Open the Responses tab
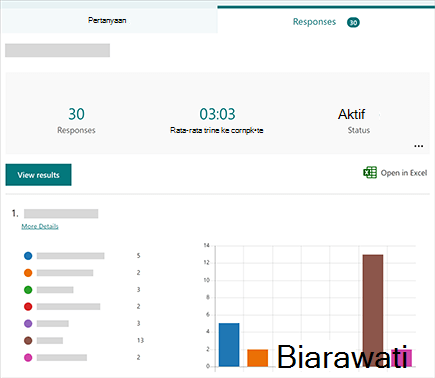This screenshot has height=378, width=435. tap(326, 21)
